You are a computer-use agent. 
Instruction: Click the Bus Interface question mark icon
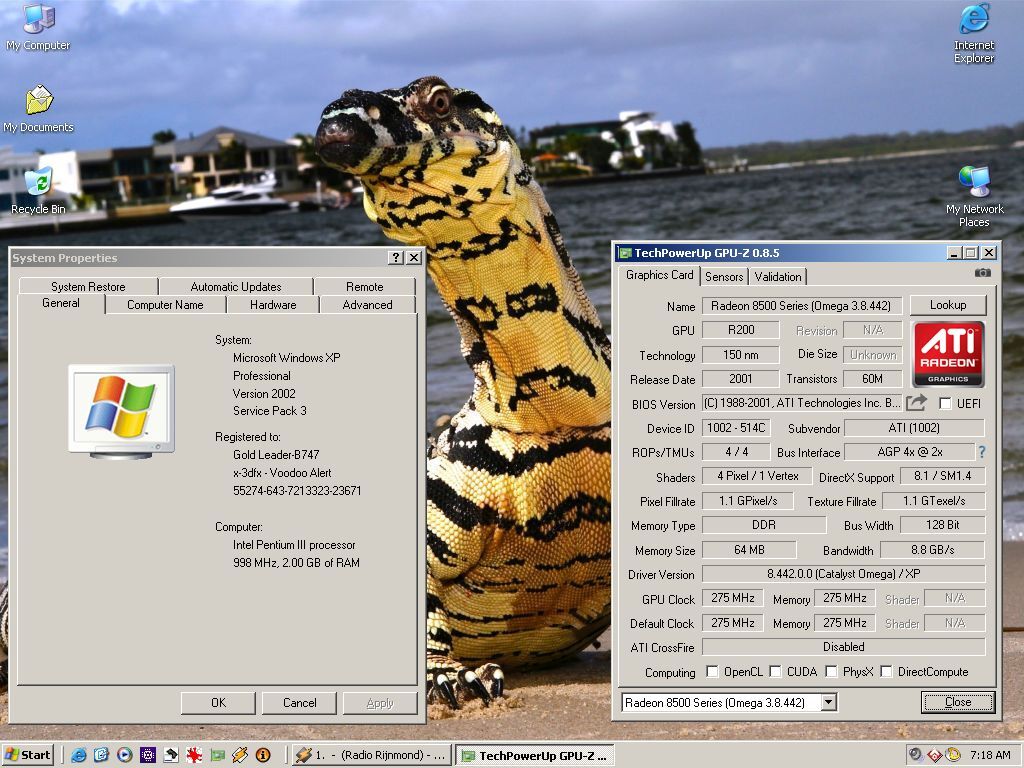pyautogui.click(x=981, y=452)
